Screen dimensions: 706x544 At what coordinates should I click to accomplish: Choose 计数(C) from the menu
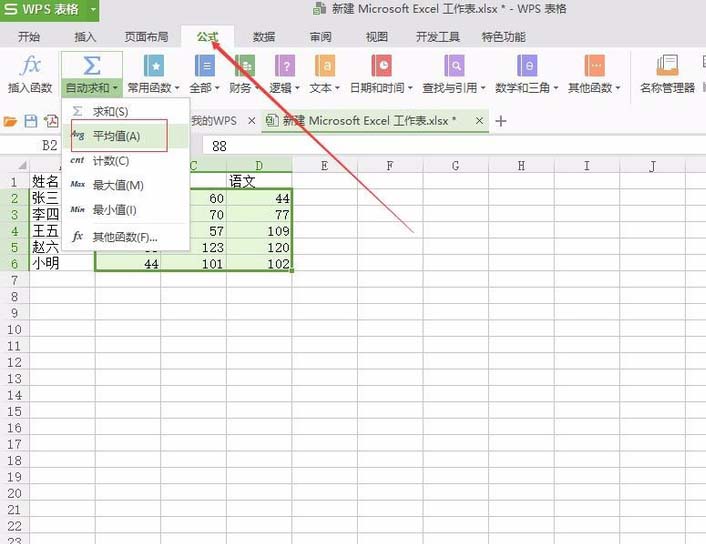coord(125,161)
